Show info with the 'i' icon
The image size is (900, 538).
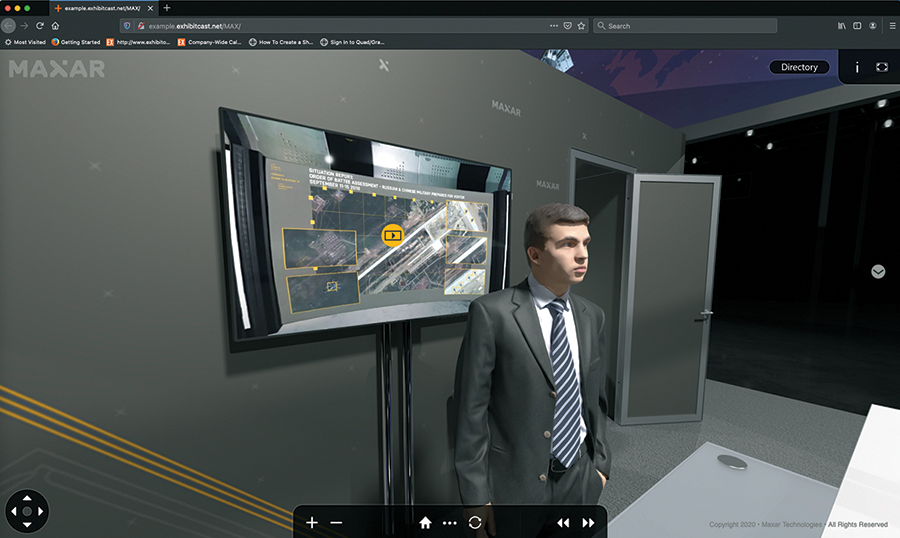857,67
